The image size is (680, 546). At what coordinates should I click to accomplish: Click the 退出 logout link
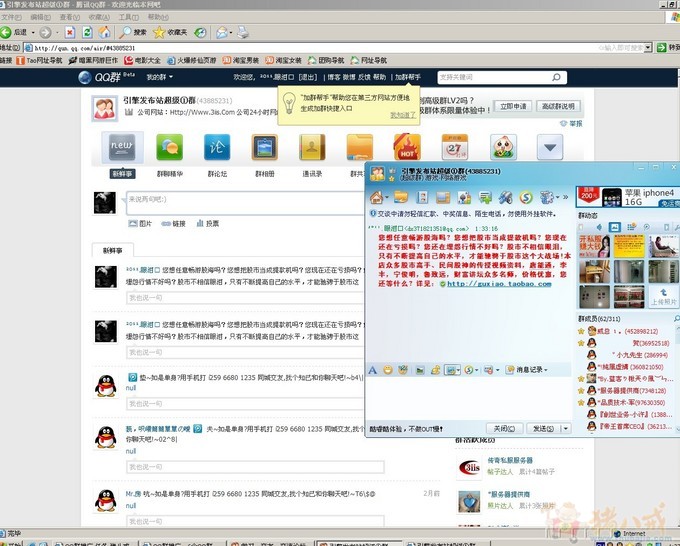(x=307, y=77)
